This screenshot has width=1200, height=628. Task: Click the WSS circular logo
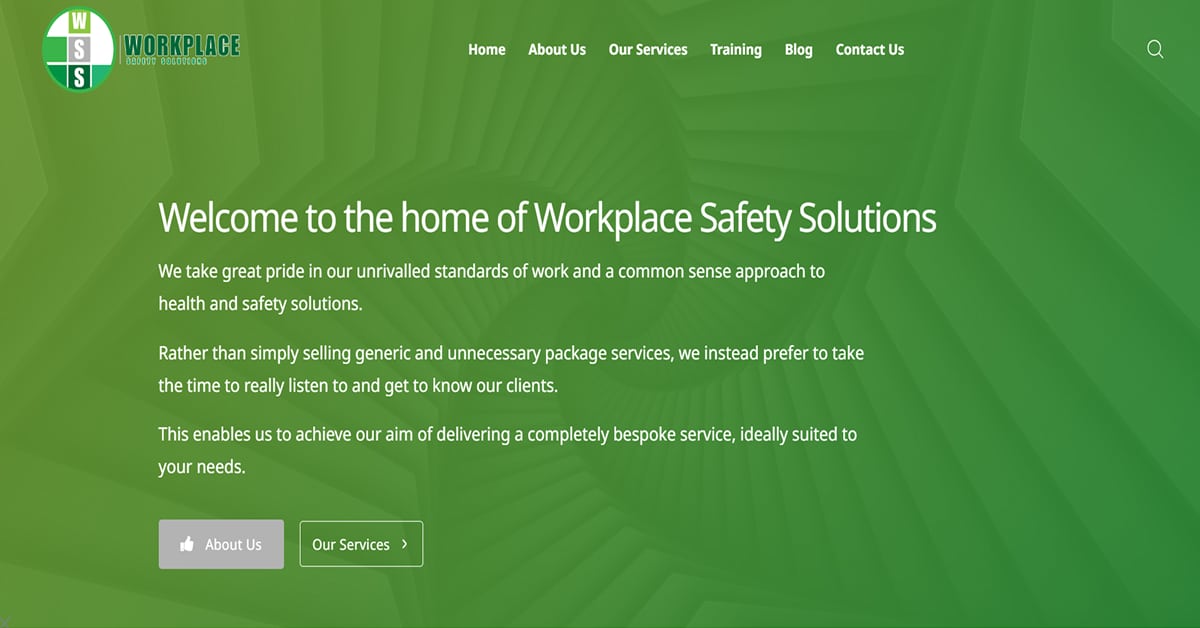tap(80, 49)
